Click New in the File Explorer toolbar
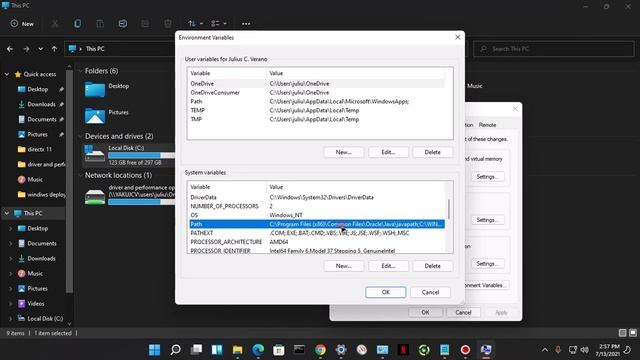640x360 pixels. 22,24
